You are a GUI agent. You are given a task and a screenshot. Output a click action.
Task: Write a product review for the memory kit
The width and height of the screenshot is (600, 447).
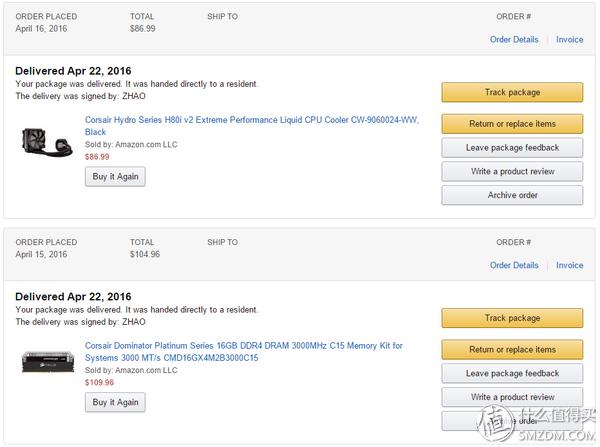tap(512, 397)
